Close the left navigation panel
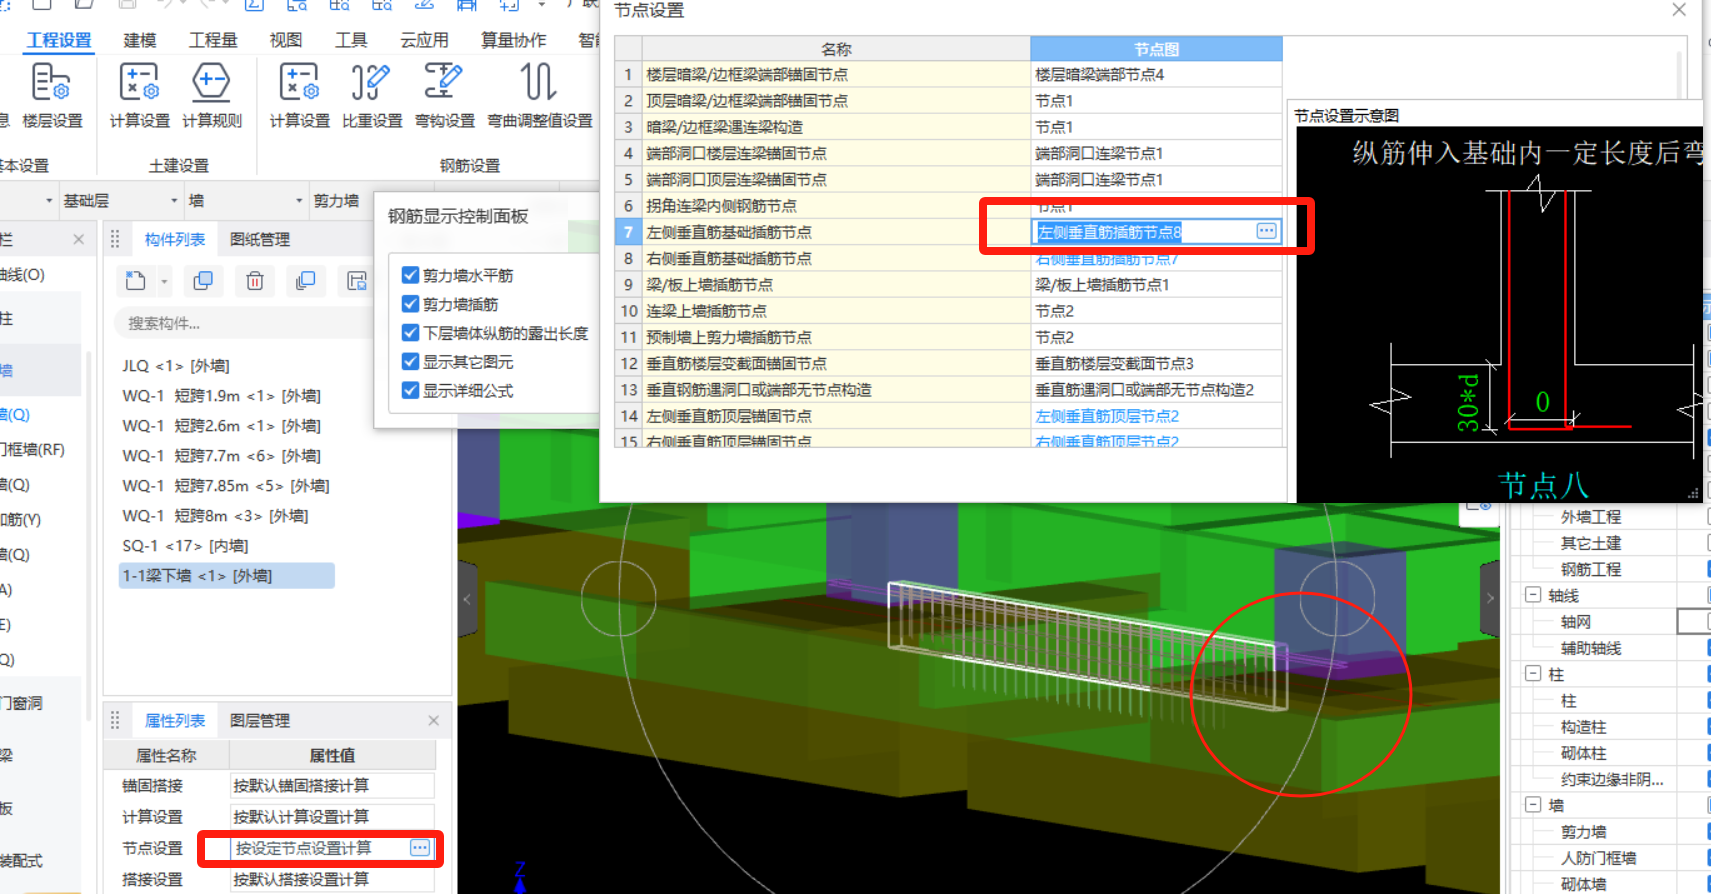Screen dimensions: 1711x894 pos(78,239)
